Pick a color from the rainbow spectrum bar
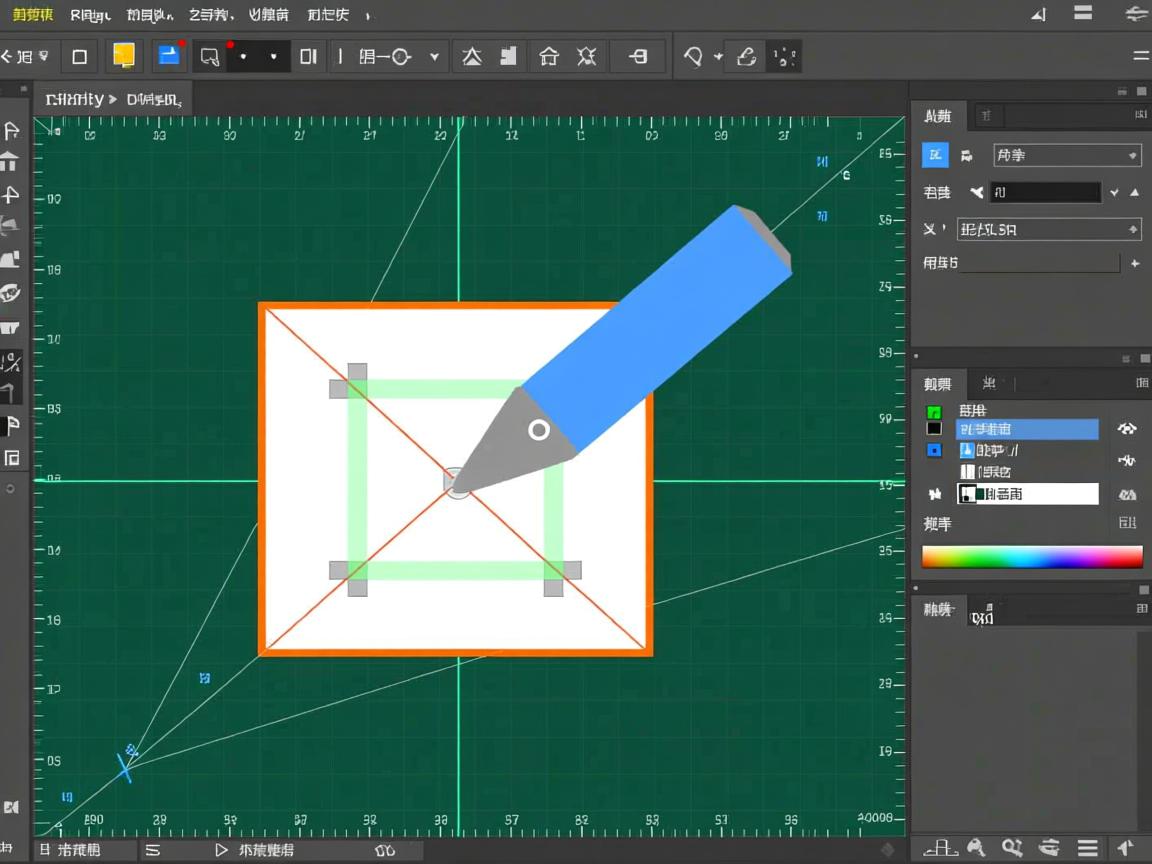This screenshot has width=1152, height=864. (1031, 557)
